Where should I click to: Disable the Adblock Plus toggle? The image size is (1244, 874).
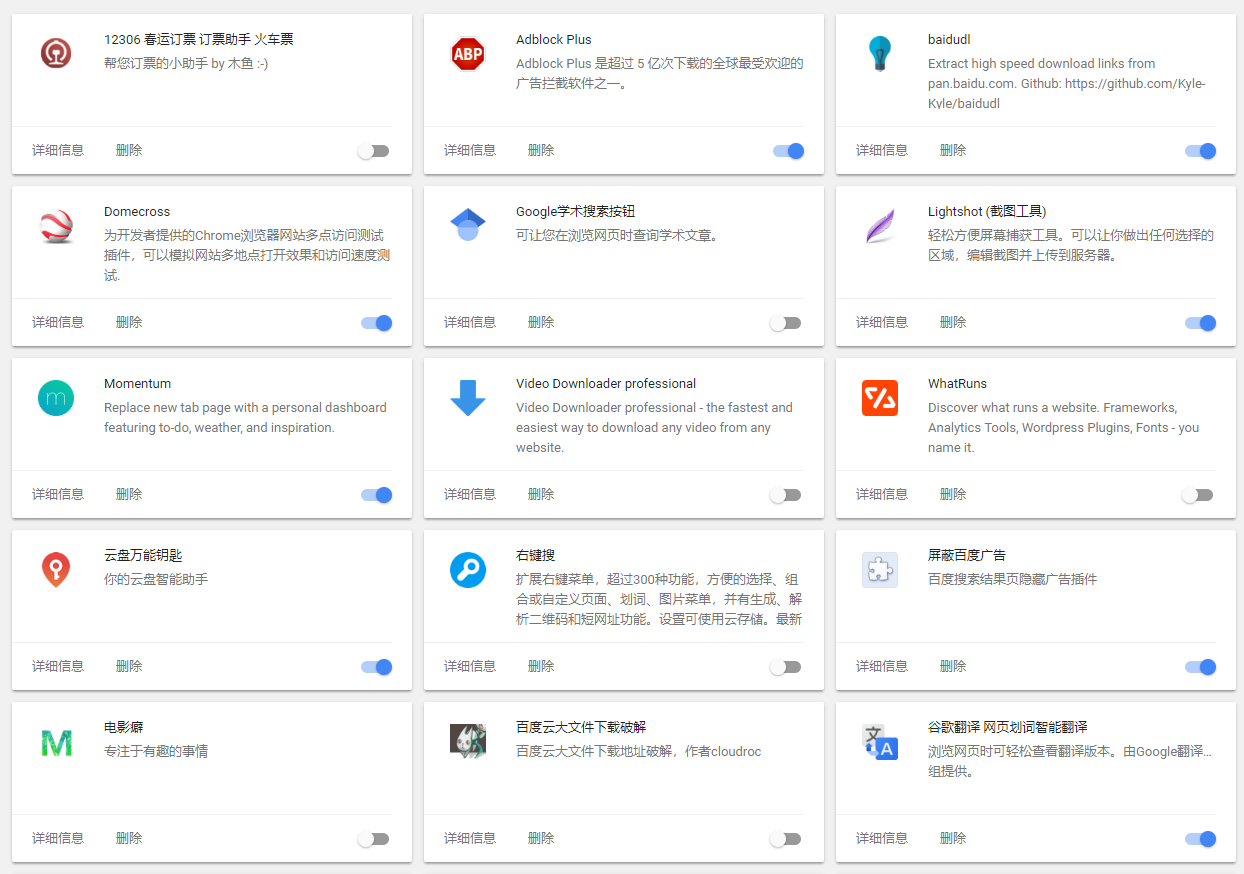(789, 151)
